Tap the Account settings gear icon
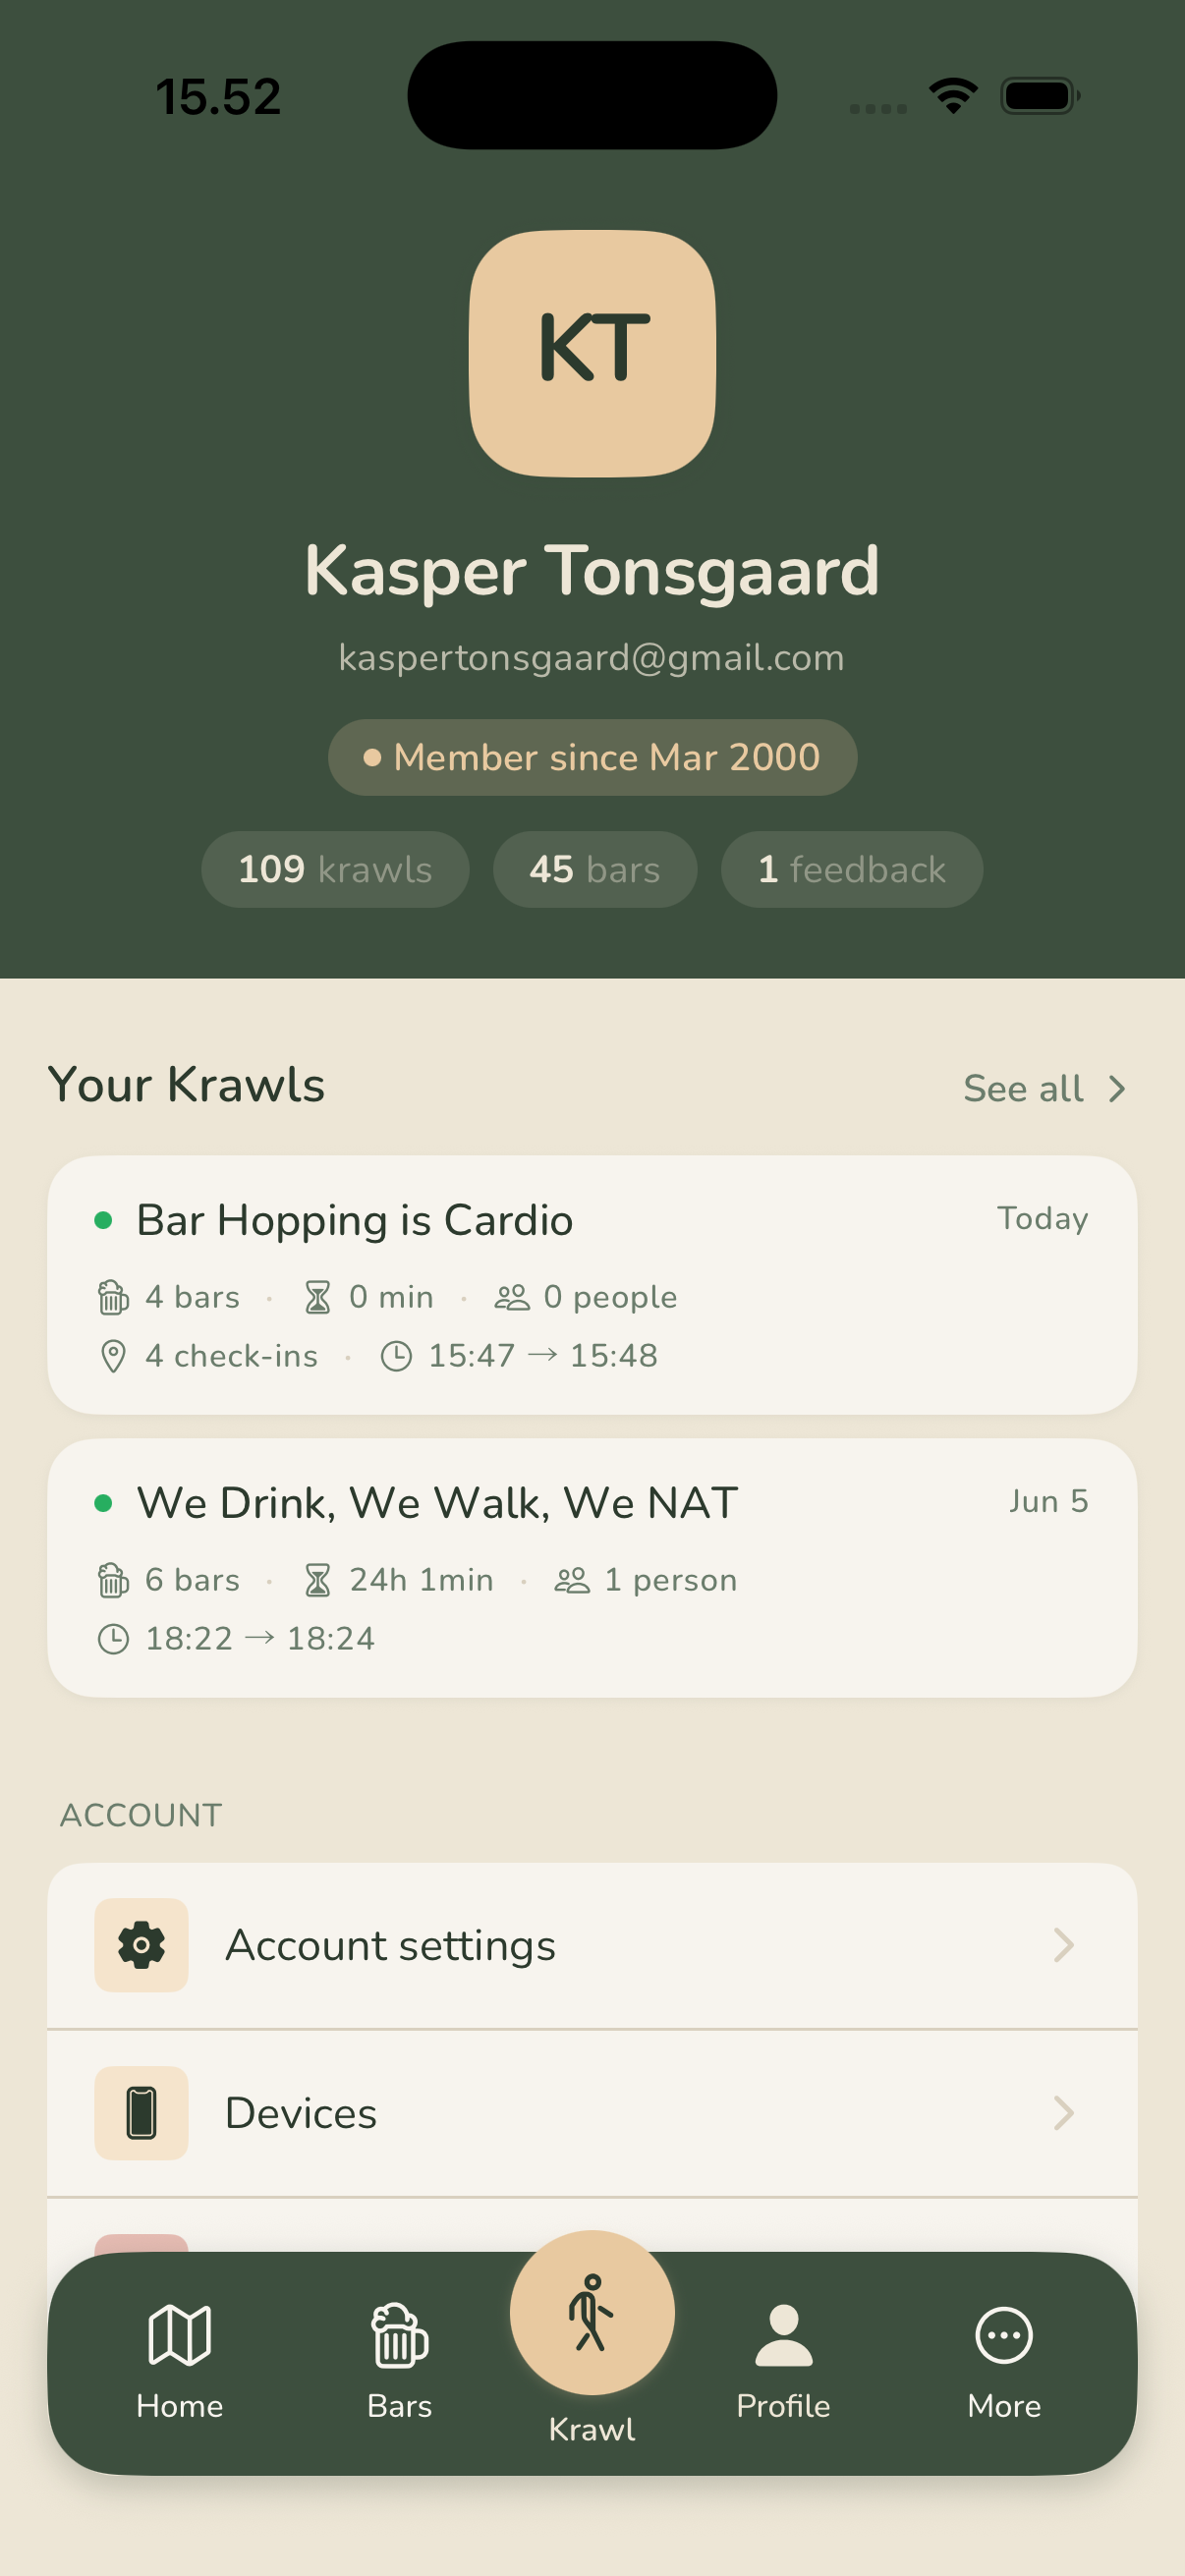Image resolution: width=1185 pixels, height=2576 pixels. [141, 1945]
